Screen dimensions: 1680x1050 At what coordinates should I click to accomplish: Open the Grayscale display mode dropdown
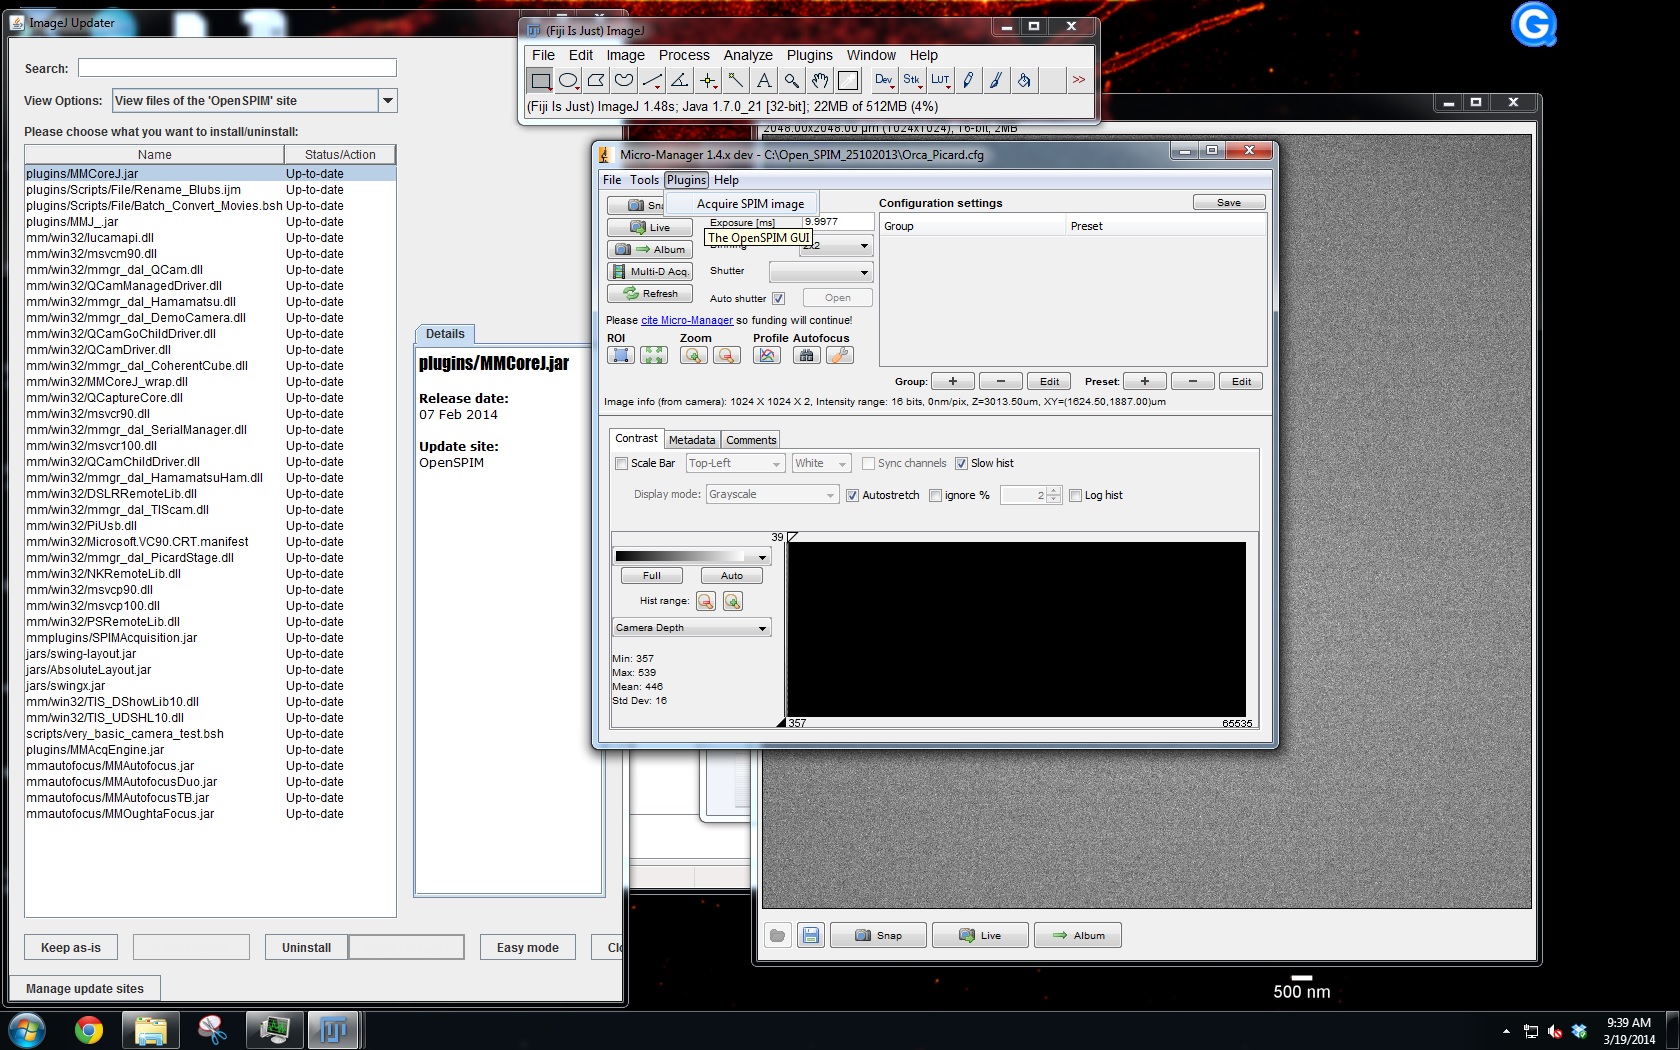772,495
